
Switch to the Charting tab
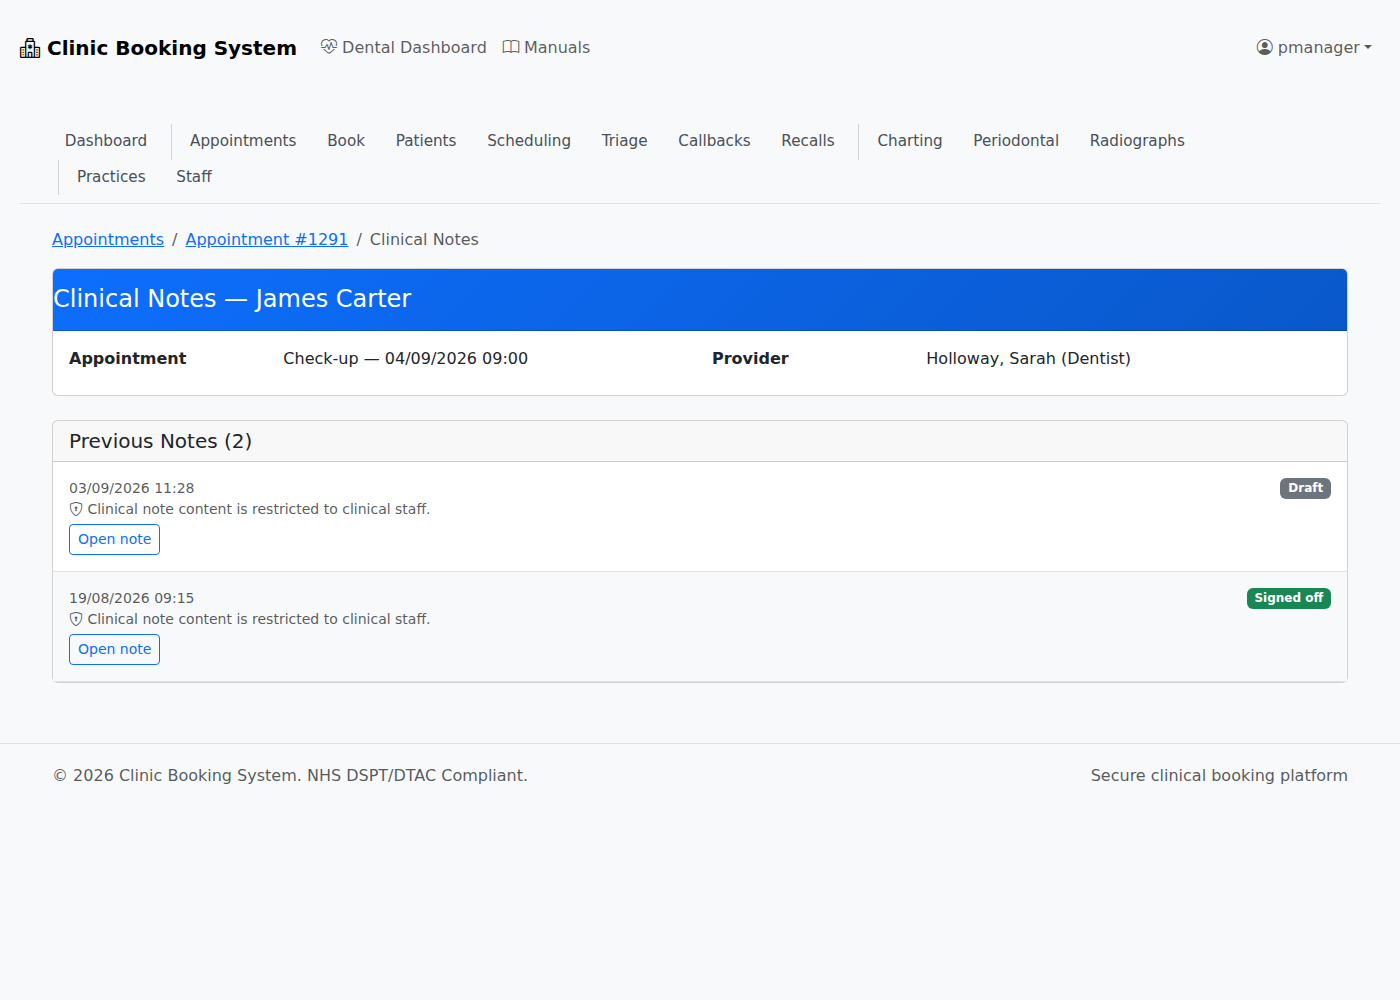(910, 140)
